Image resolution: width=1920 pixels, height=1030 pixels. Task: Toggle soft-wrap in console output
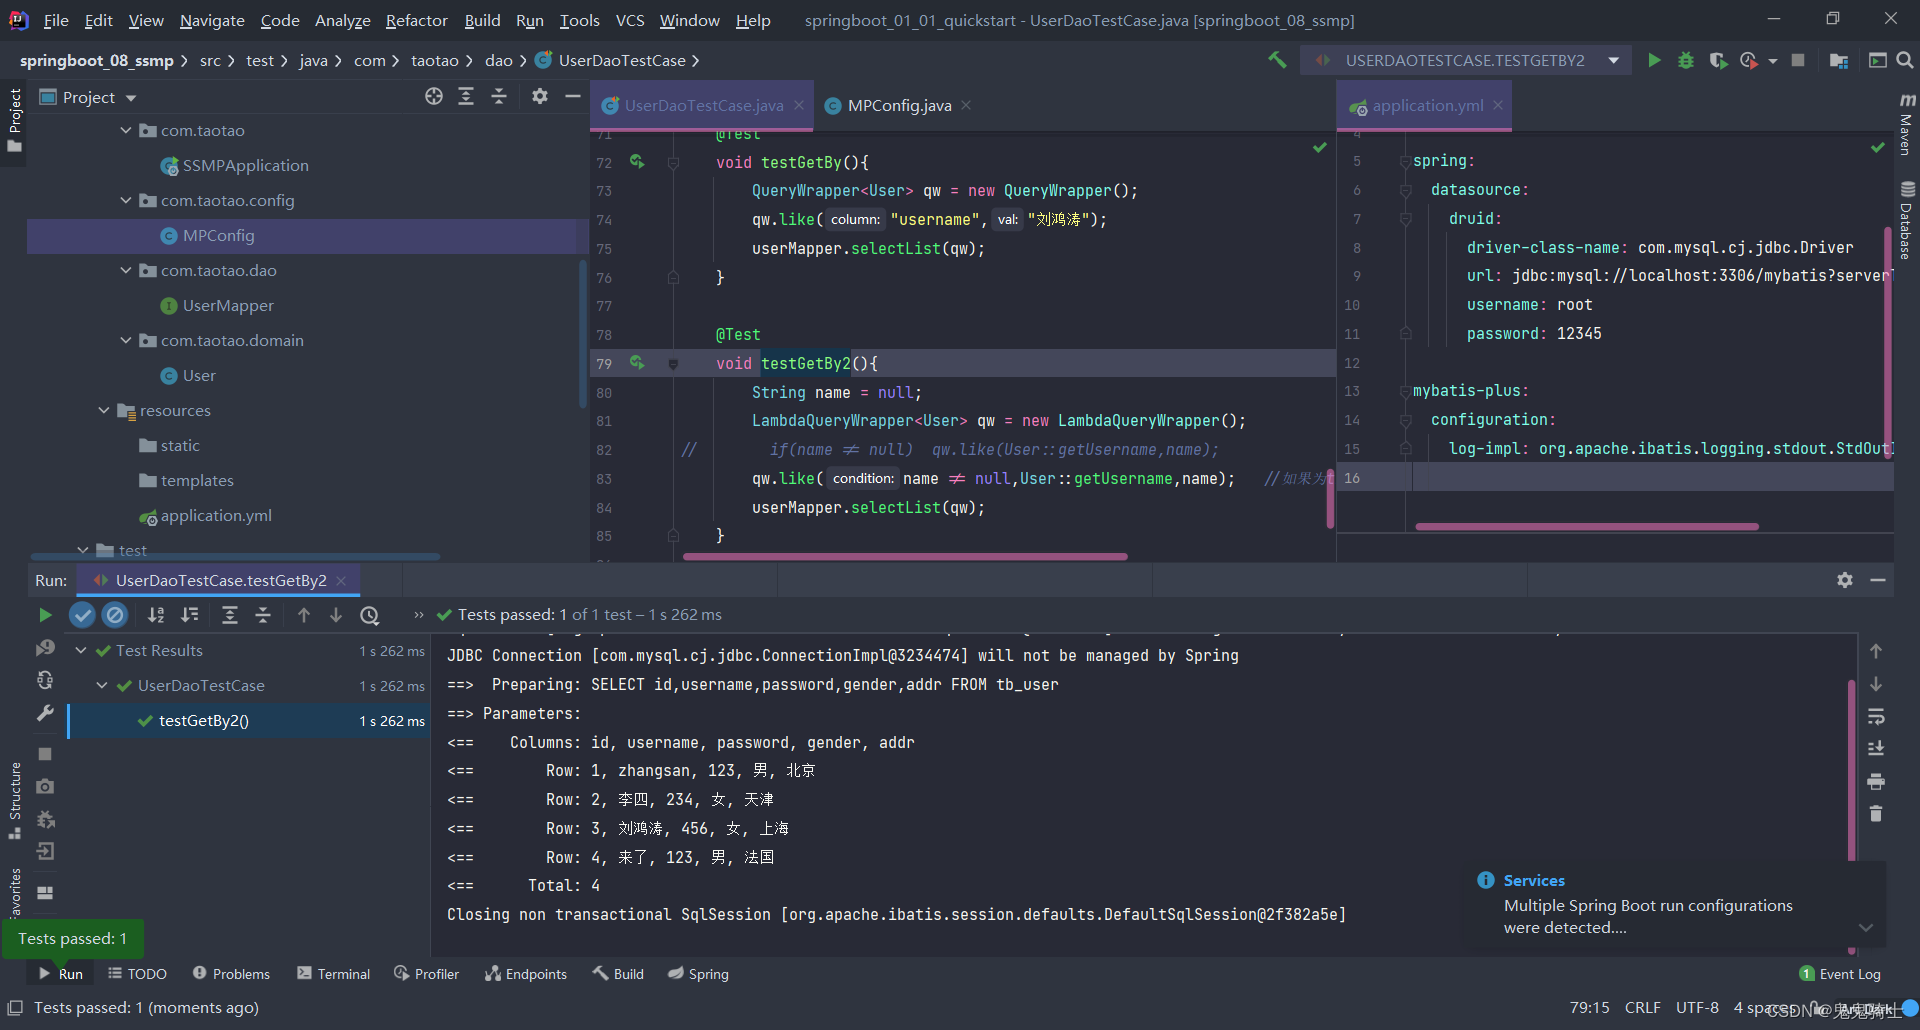1876,717
